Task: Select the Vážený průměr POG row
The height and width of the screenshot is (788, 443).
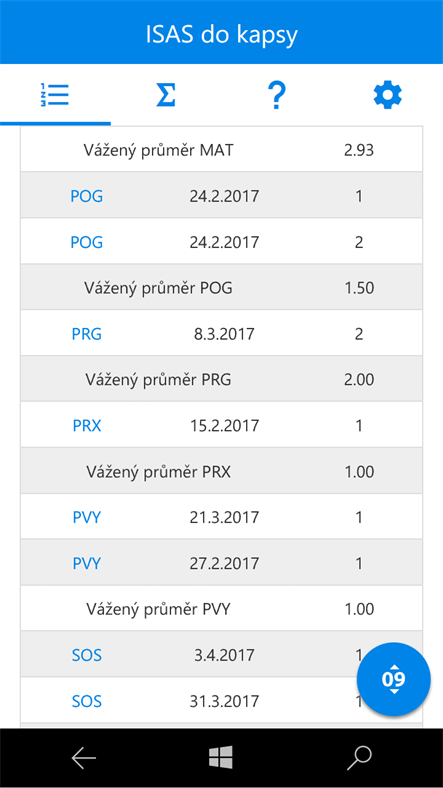Action: pyautogui.click(x=222, y=287)
